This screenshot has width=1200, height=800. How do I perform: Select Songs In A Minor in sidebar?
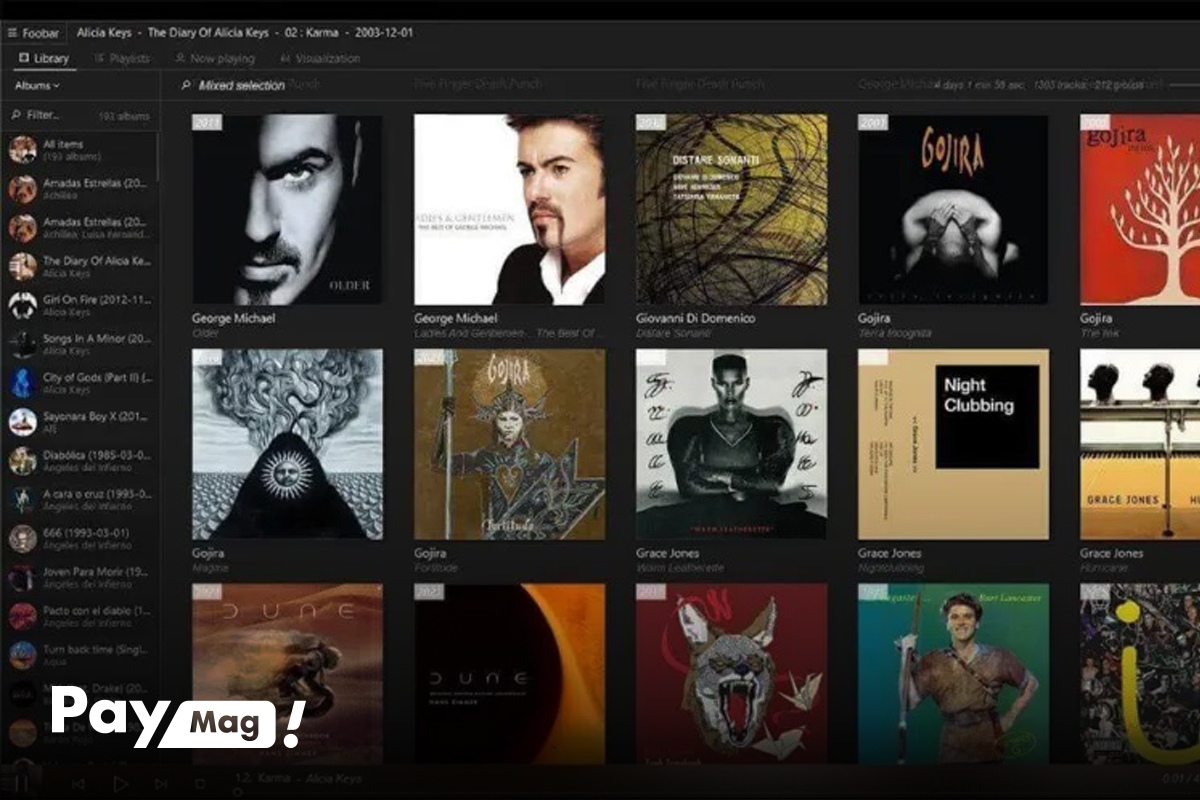coord(80,344)
